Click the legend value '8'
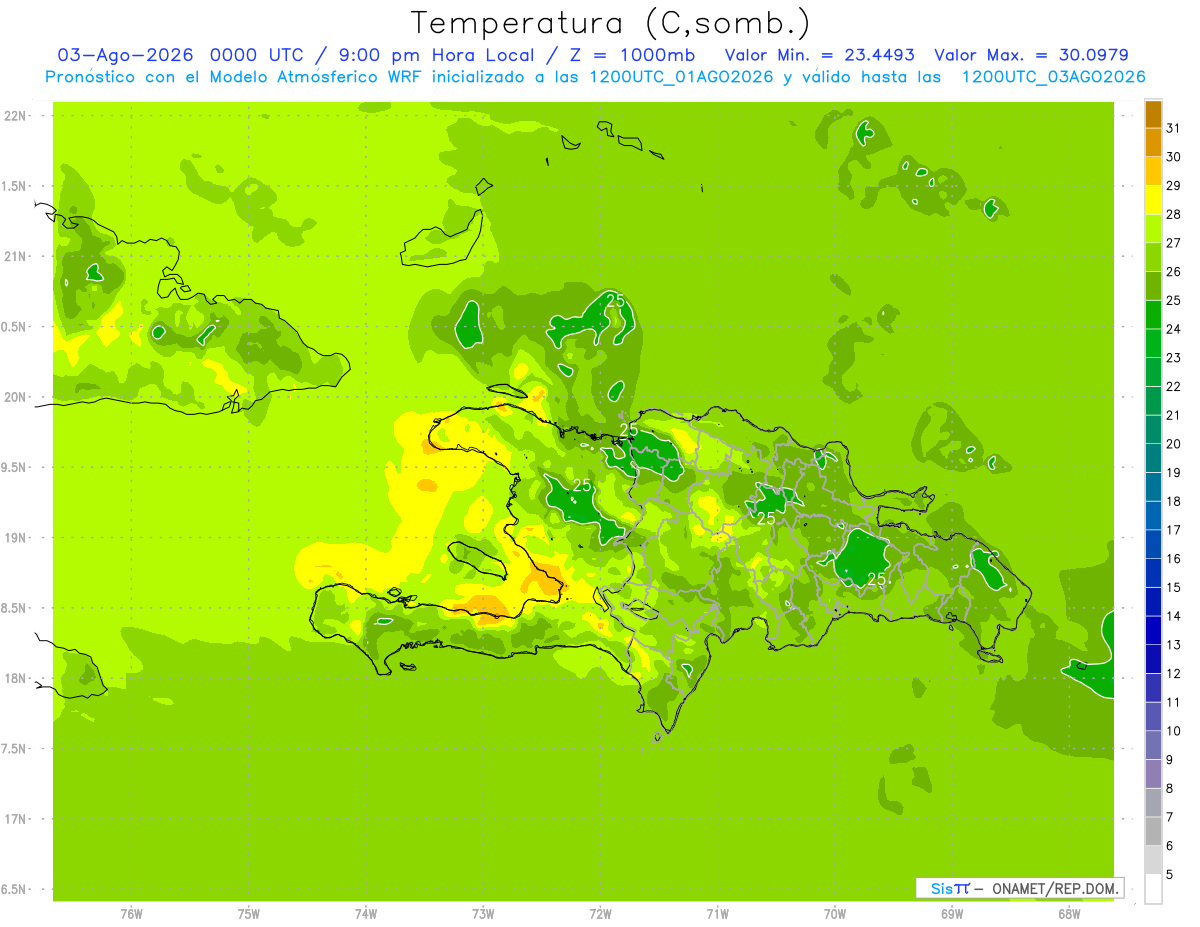 1170,788
